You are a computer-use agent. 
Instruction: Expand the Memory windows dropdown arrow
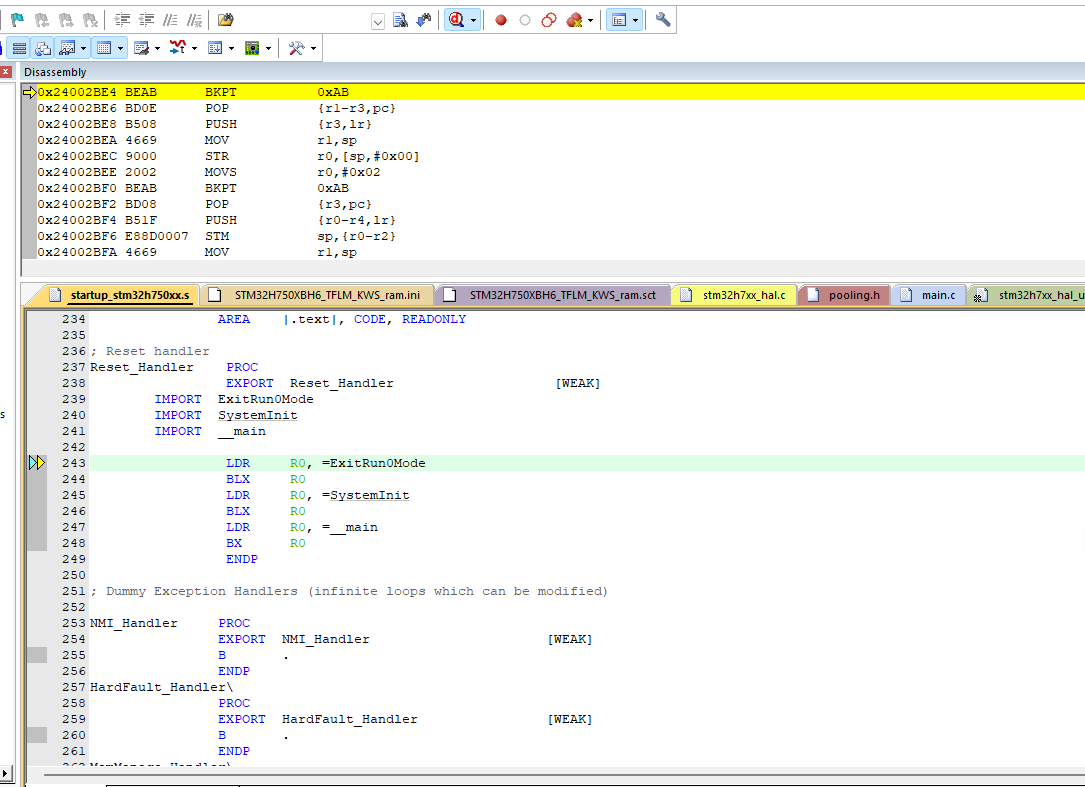pos(120,48)
